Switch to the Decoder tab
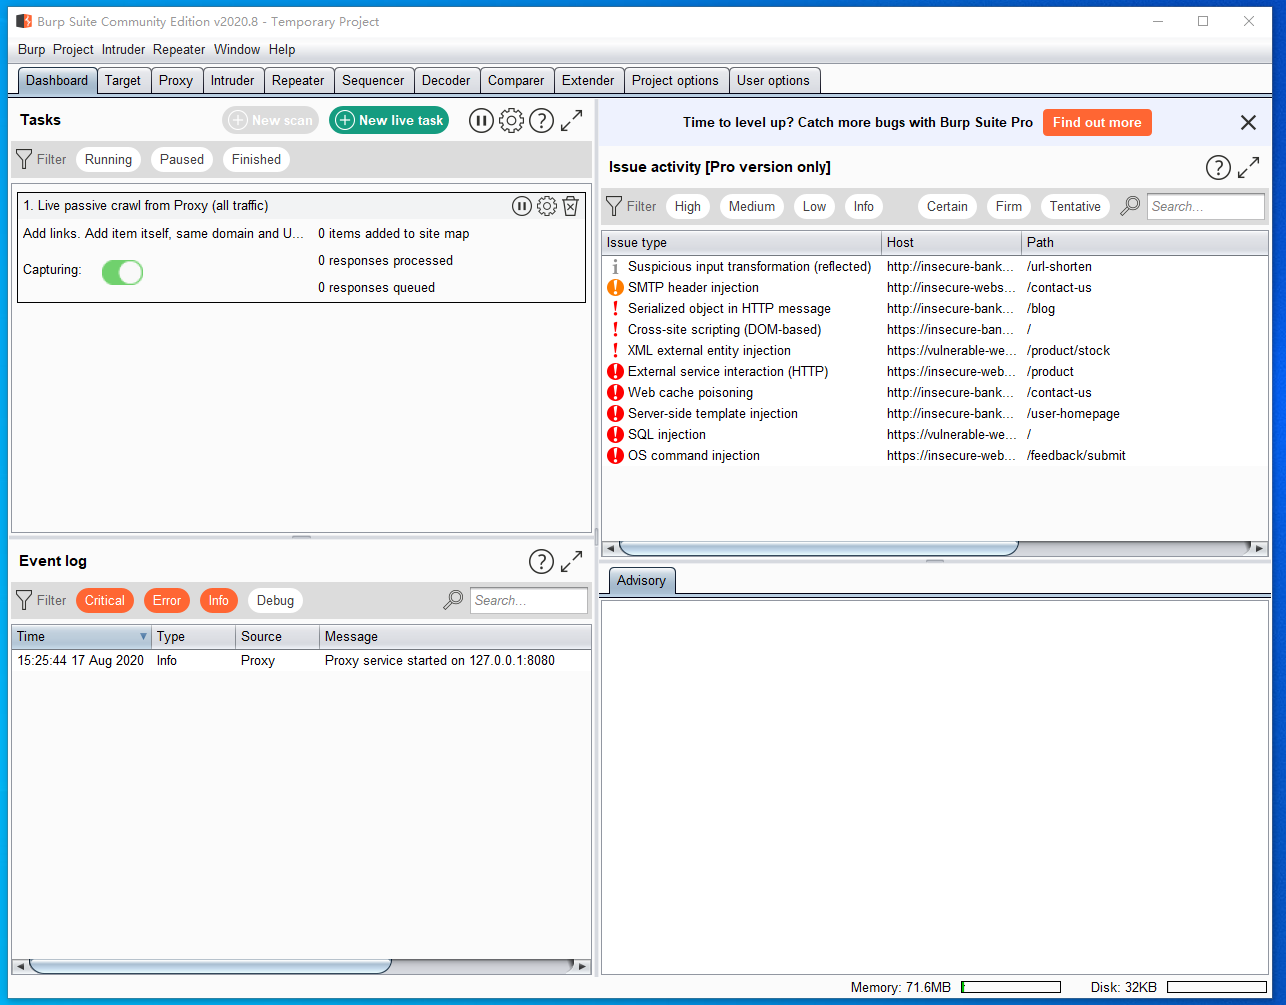 click(446, 81)
